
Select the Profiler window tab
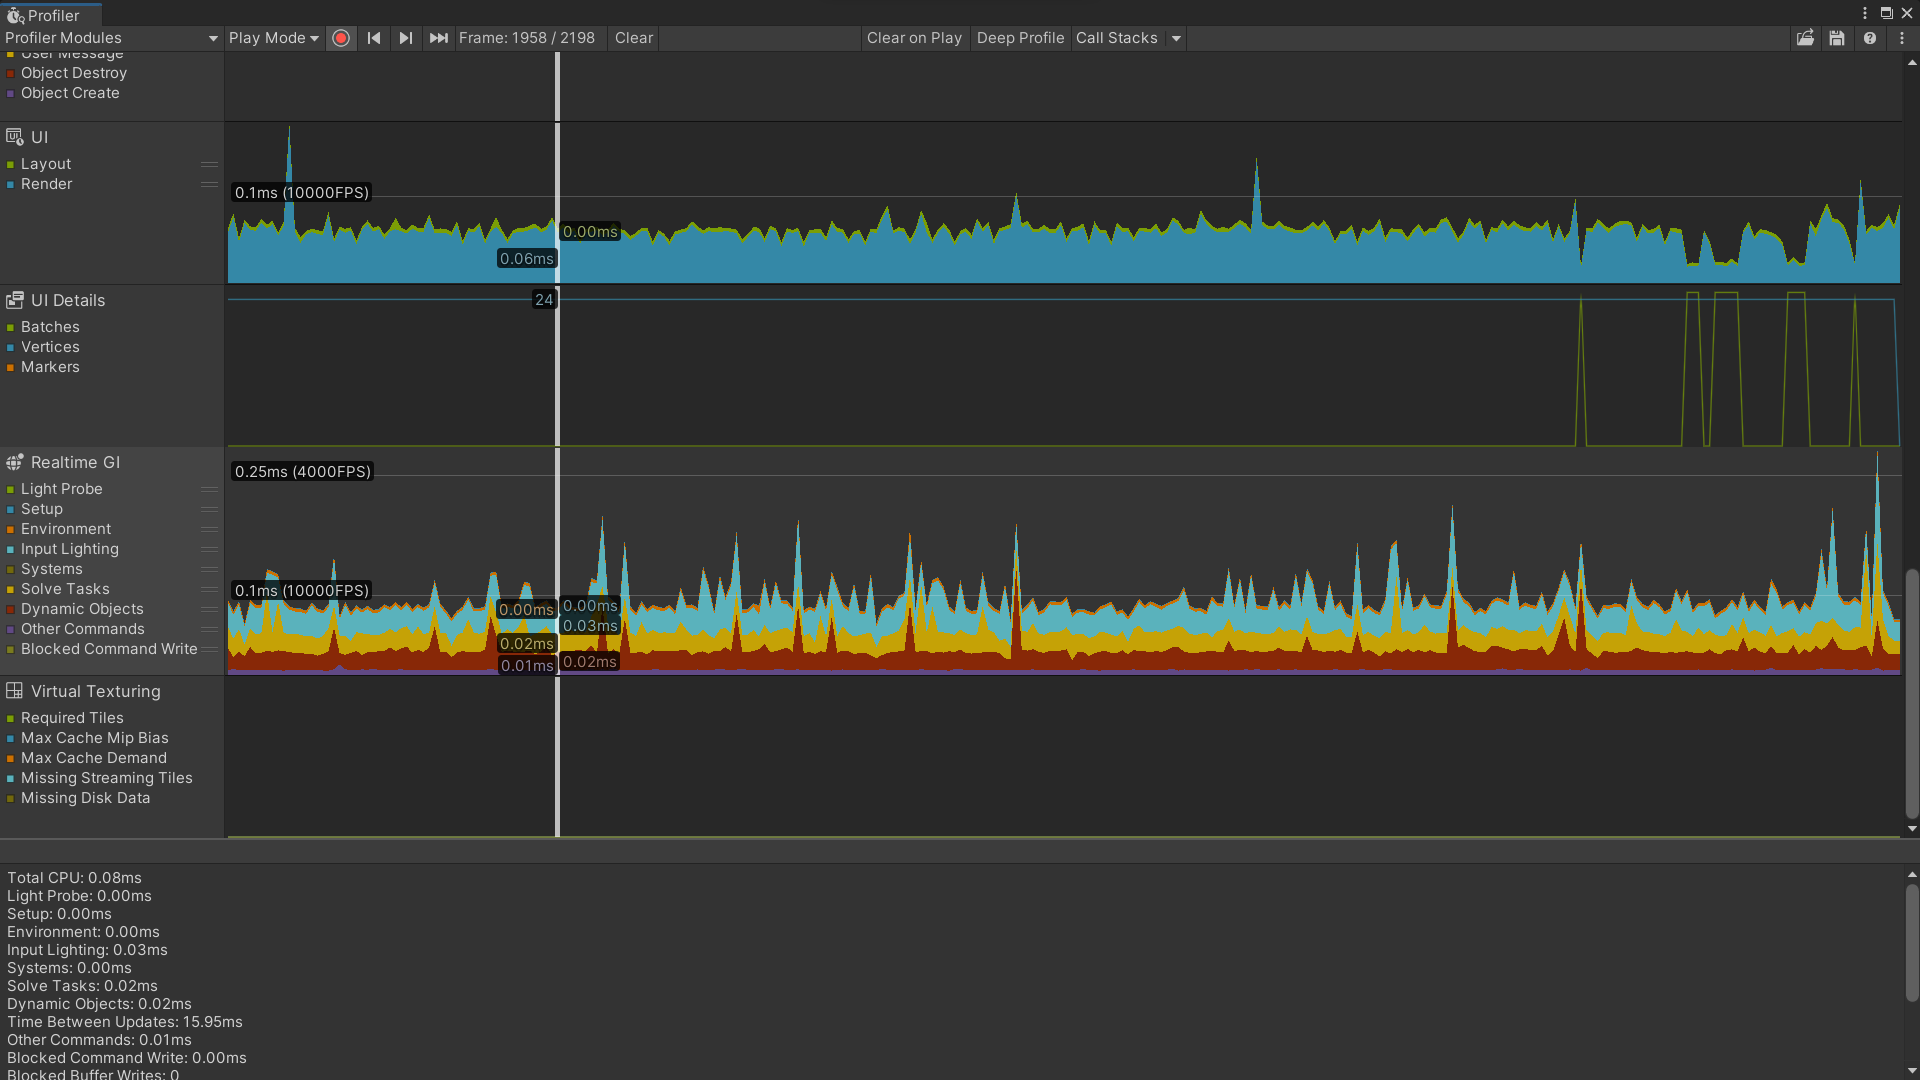coord(52,15)
